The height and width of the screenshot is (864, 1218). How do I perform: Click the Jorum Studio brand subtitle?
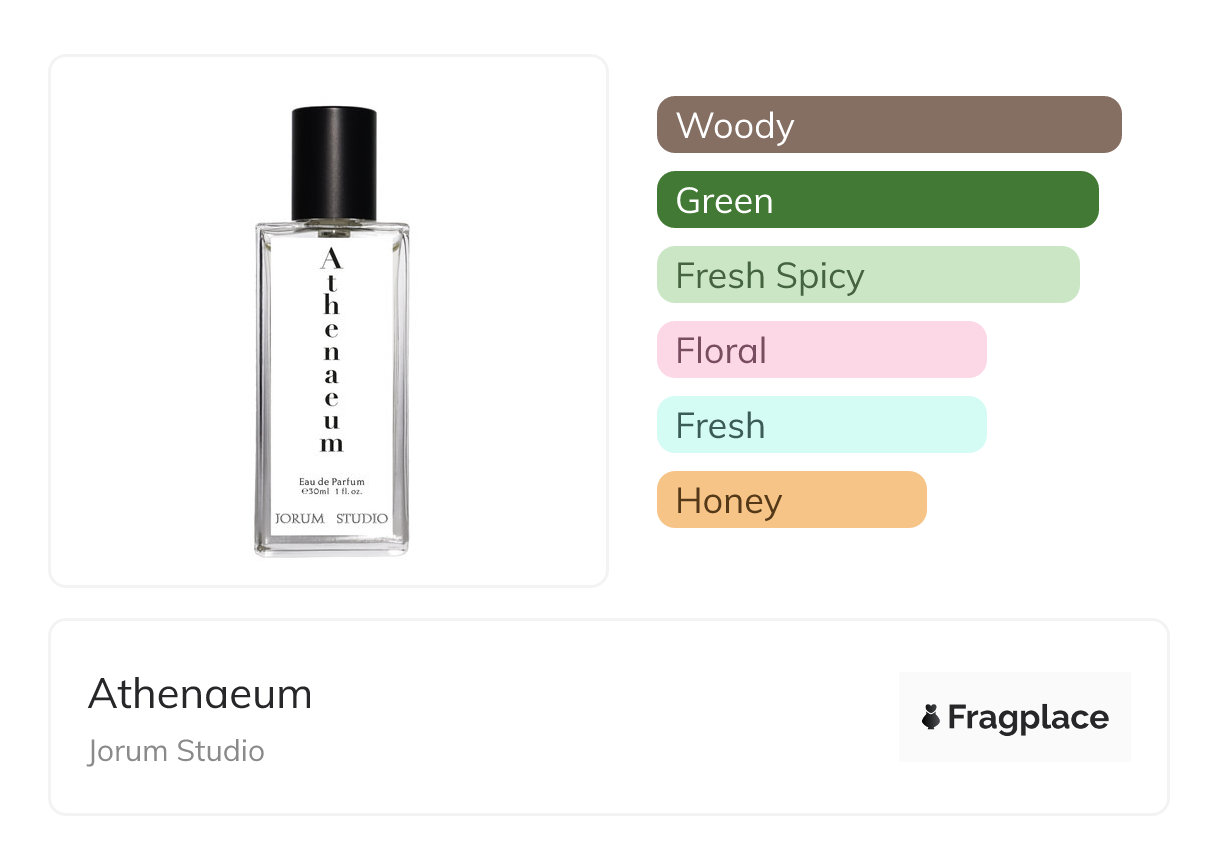point(176,751)
